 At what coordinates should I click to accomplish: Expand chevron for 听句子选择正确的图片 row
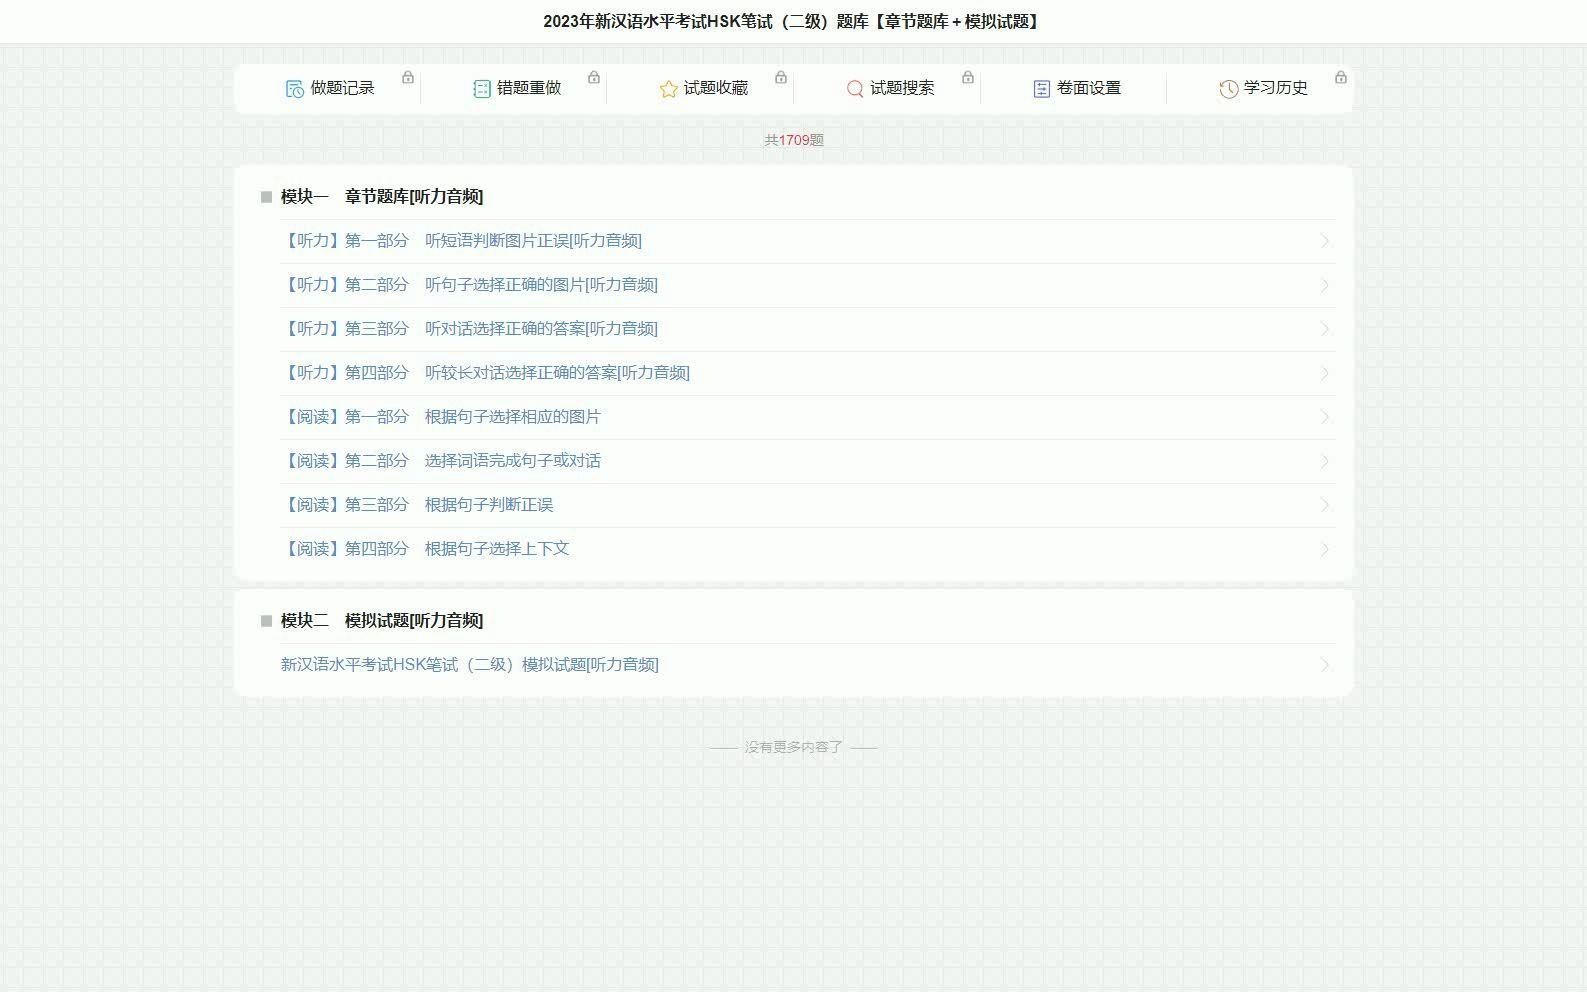pyautogui.click(x=1325, y=285)
